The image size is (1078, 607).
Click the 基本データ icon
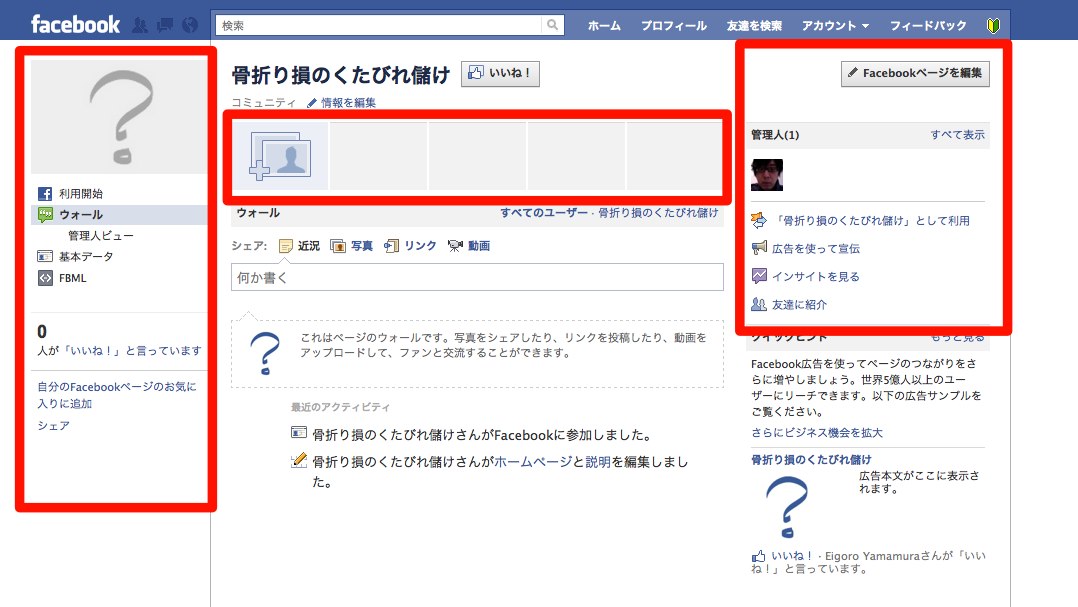pos(45,256)
